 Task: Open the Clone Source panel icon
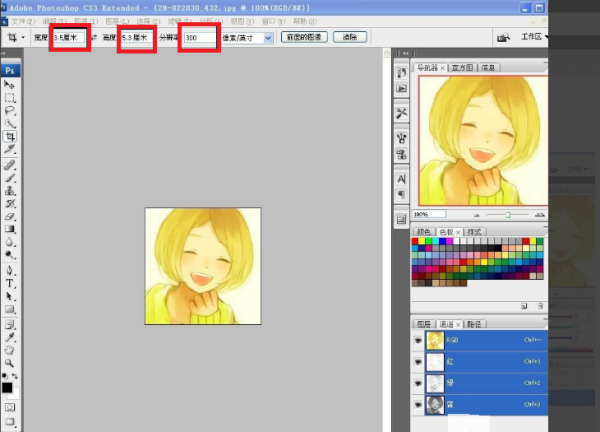(401, 155)
